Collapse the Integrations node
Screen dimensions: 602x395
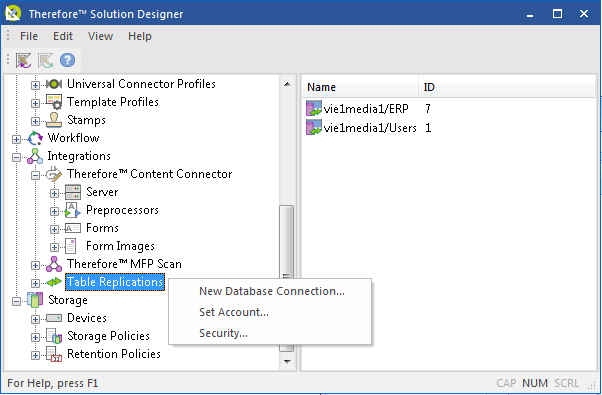[16, 157]
